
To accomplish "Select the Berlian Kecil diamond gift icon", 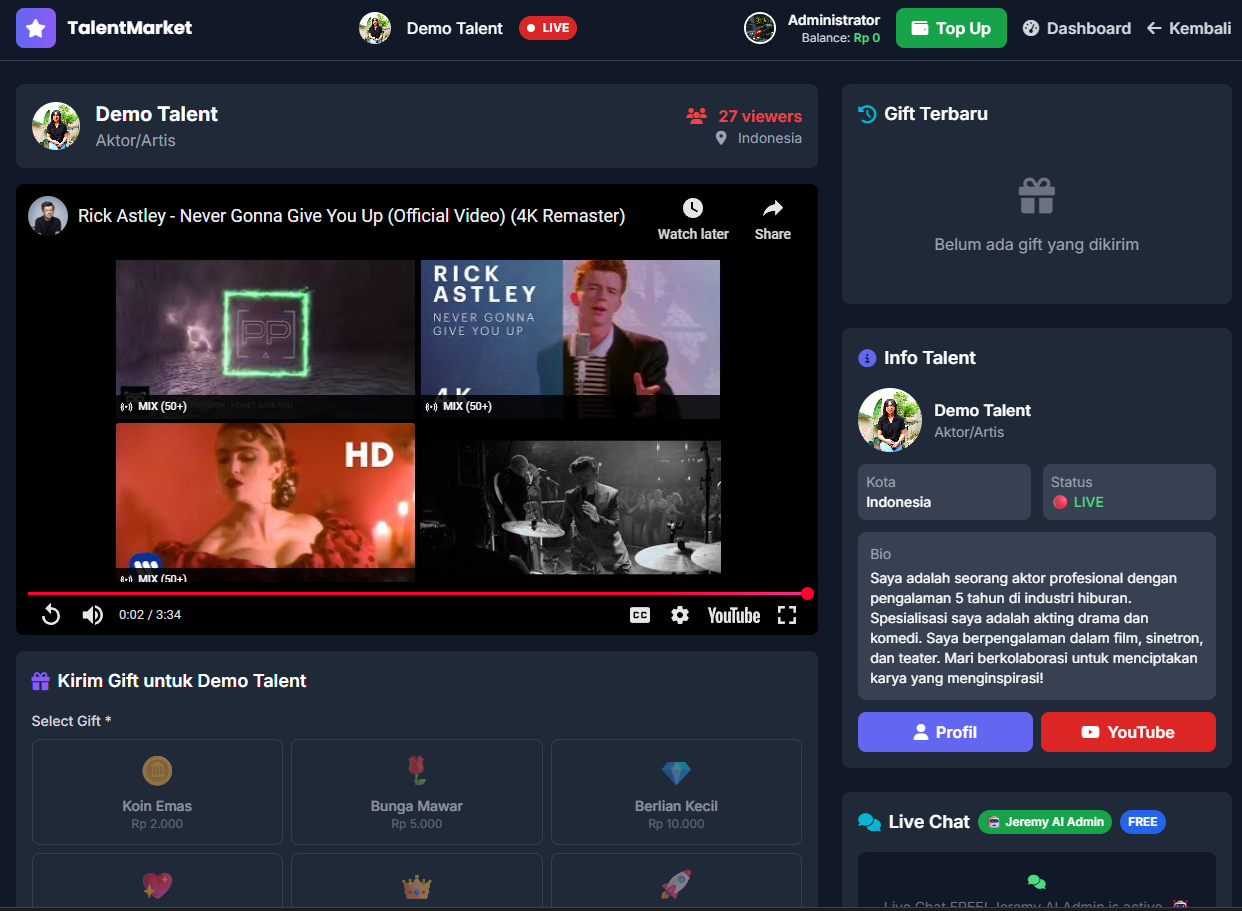I will click(x=676, y=770).
